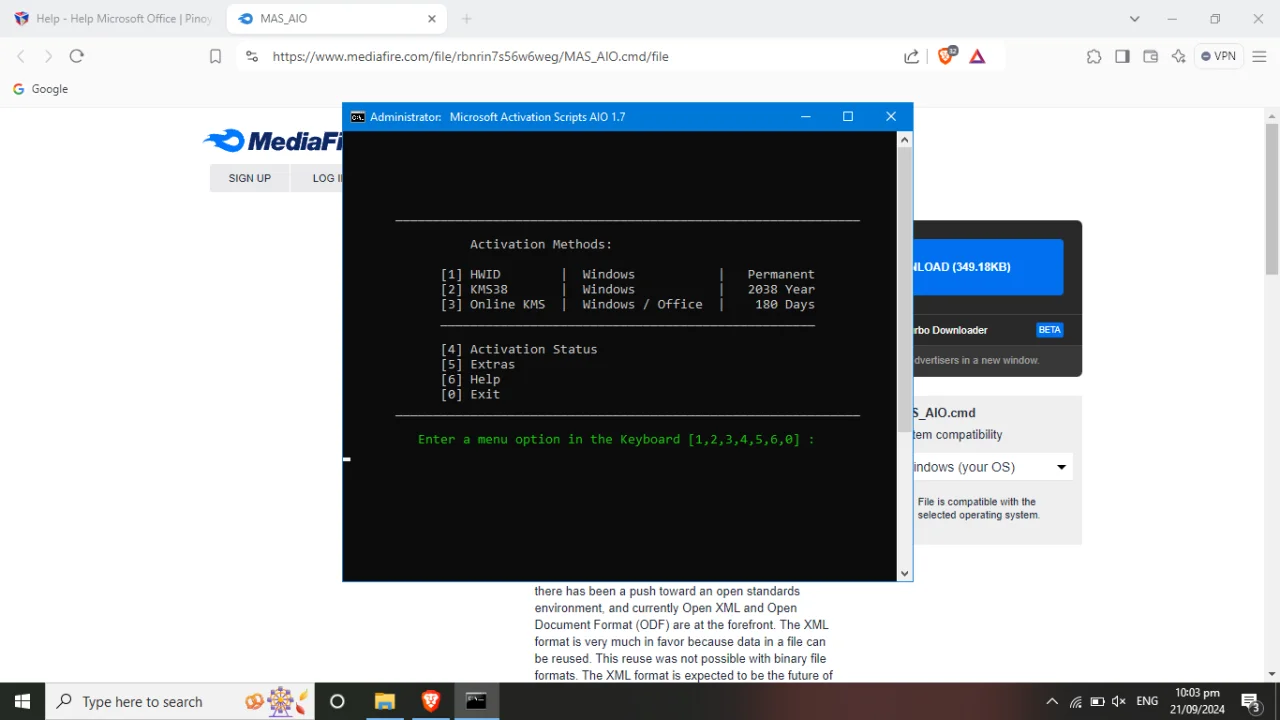Click the Brave Shields lion icon in address bar
The image size is (1280, 720).
point(945,56)
